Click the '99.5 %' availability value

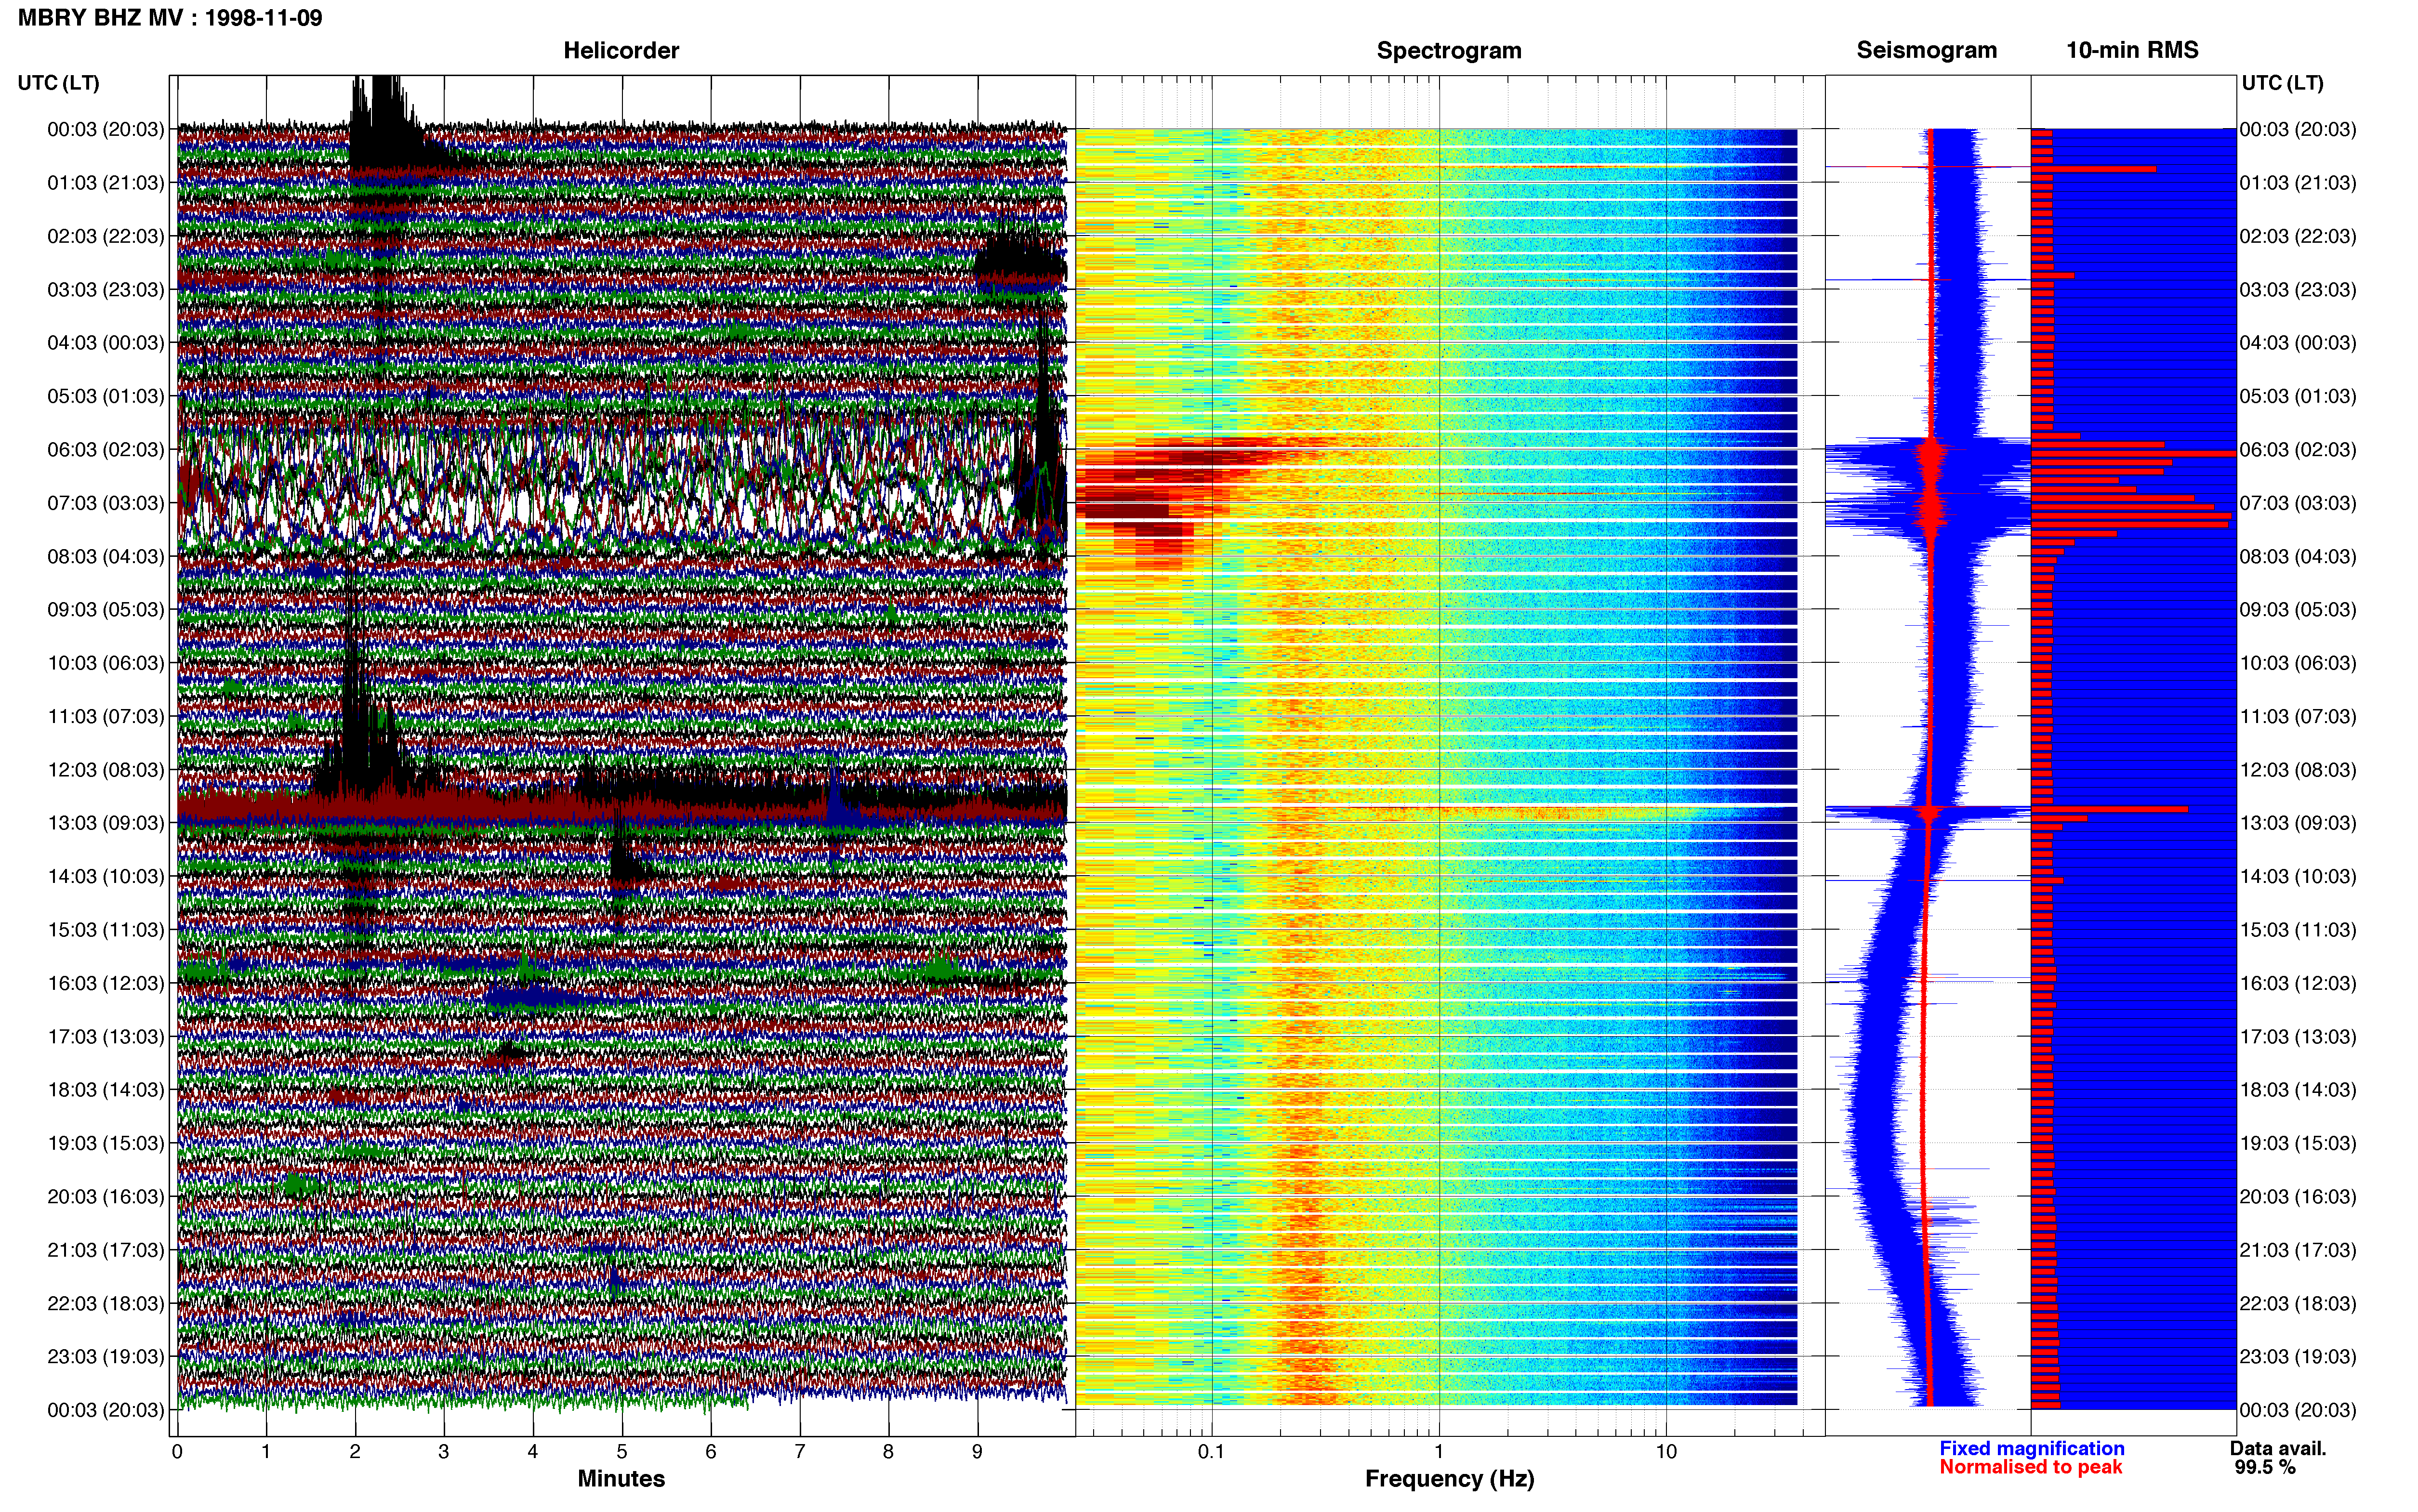2265,1467
